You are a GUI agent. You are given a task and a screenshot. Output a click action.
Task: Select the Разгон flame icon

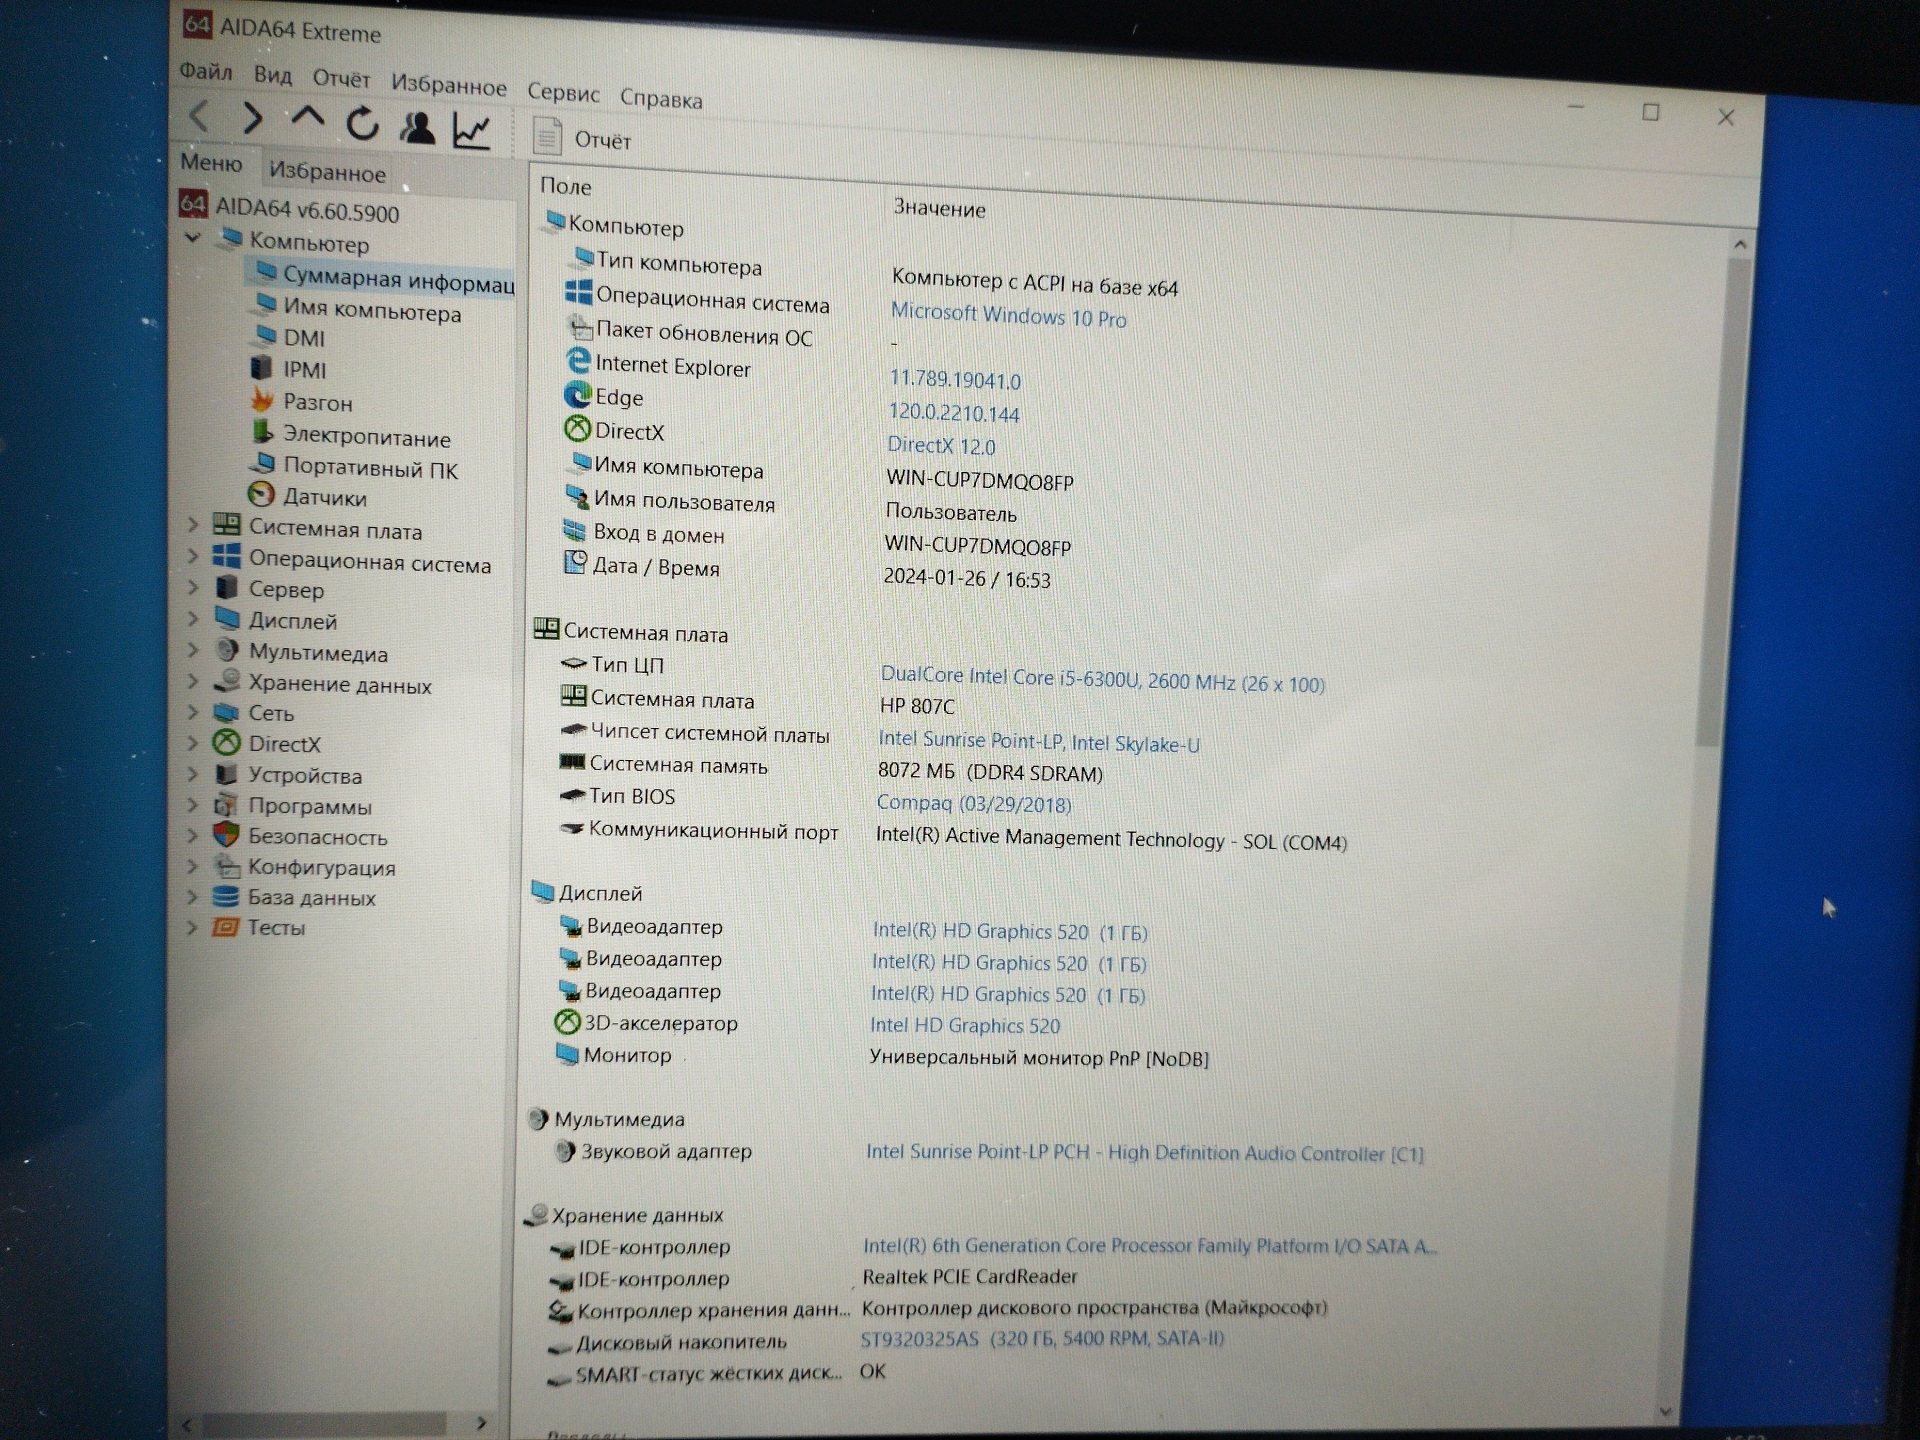[262, 400]
